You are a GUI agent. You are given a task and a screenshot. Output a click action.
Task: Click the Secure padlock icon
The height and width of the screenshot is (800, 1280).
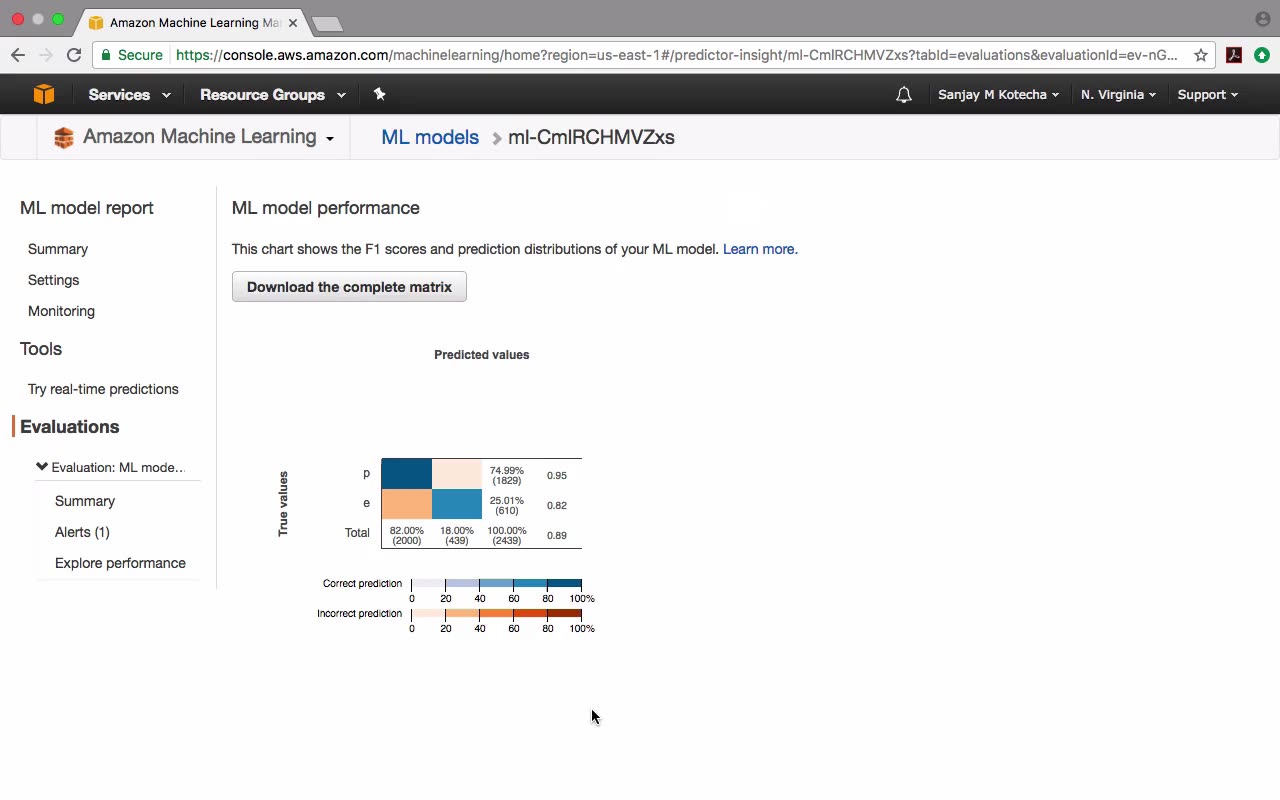pyautogui.click(x=107, y=55)
